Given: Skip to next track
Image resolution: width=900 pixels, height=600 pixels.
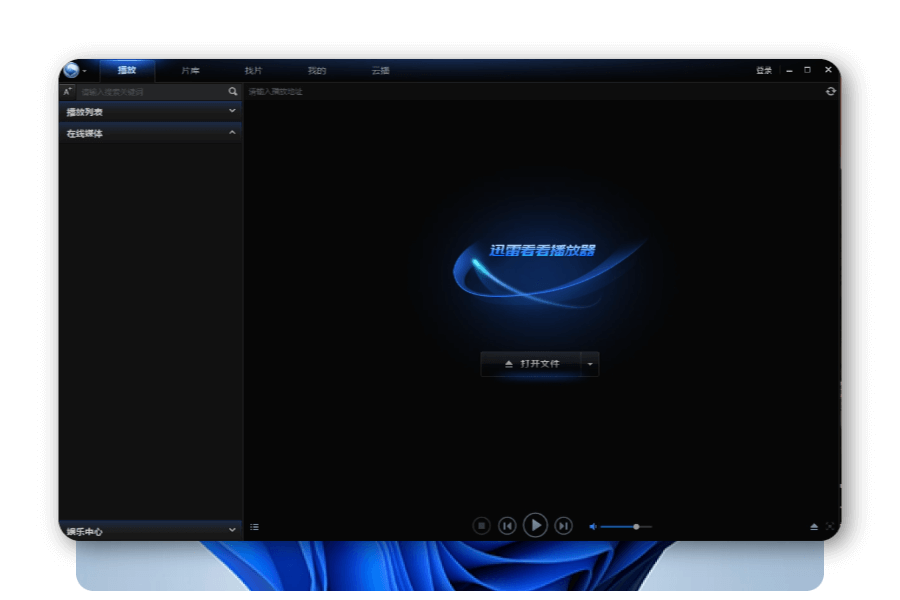Looking at the screenshot, I should [x=564, y=525].
